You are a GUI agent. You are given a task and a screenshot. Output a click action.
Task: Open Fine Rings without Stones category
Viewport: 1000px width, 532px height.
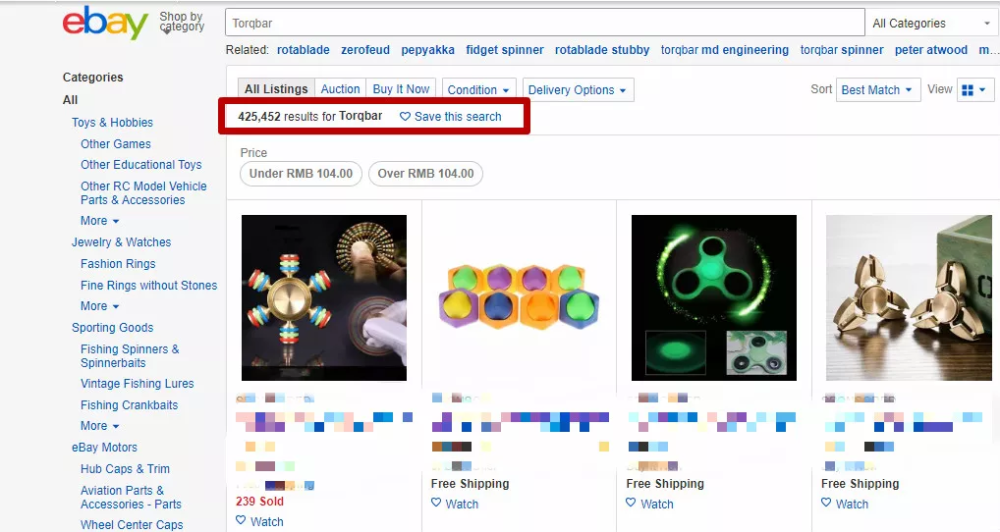[149, 286]
